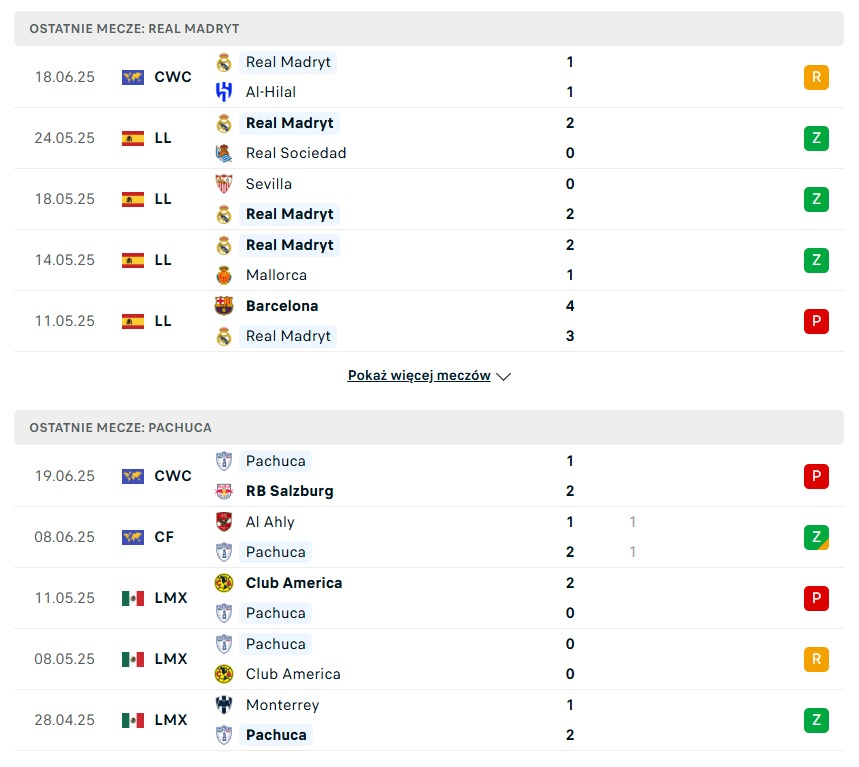Click the Club America crest on 11.05.25
Screen dimensions: 859x767
224,583
